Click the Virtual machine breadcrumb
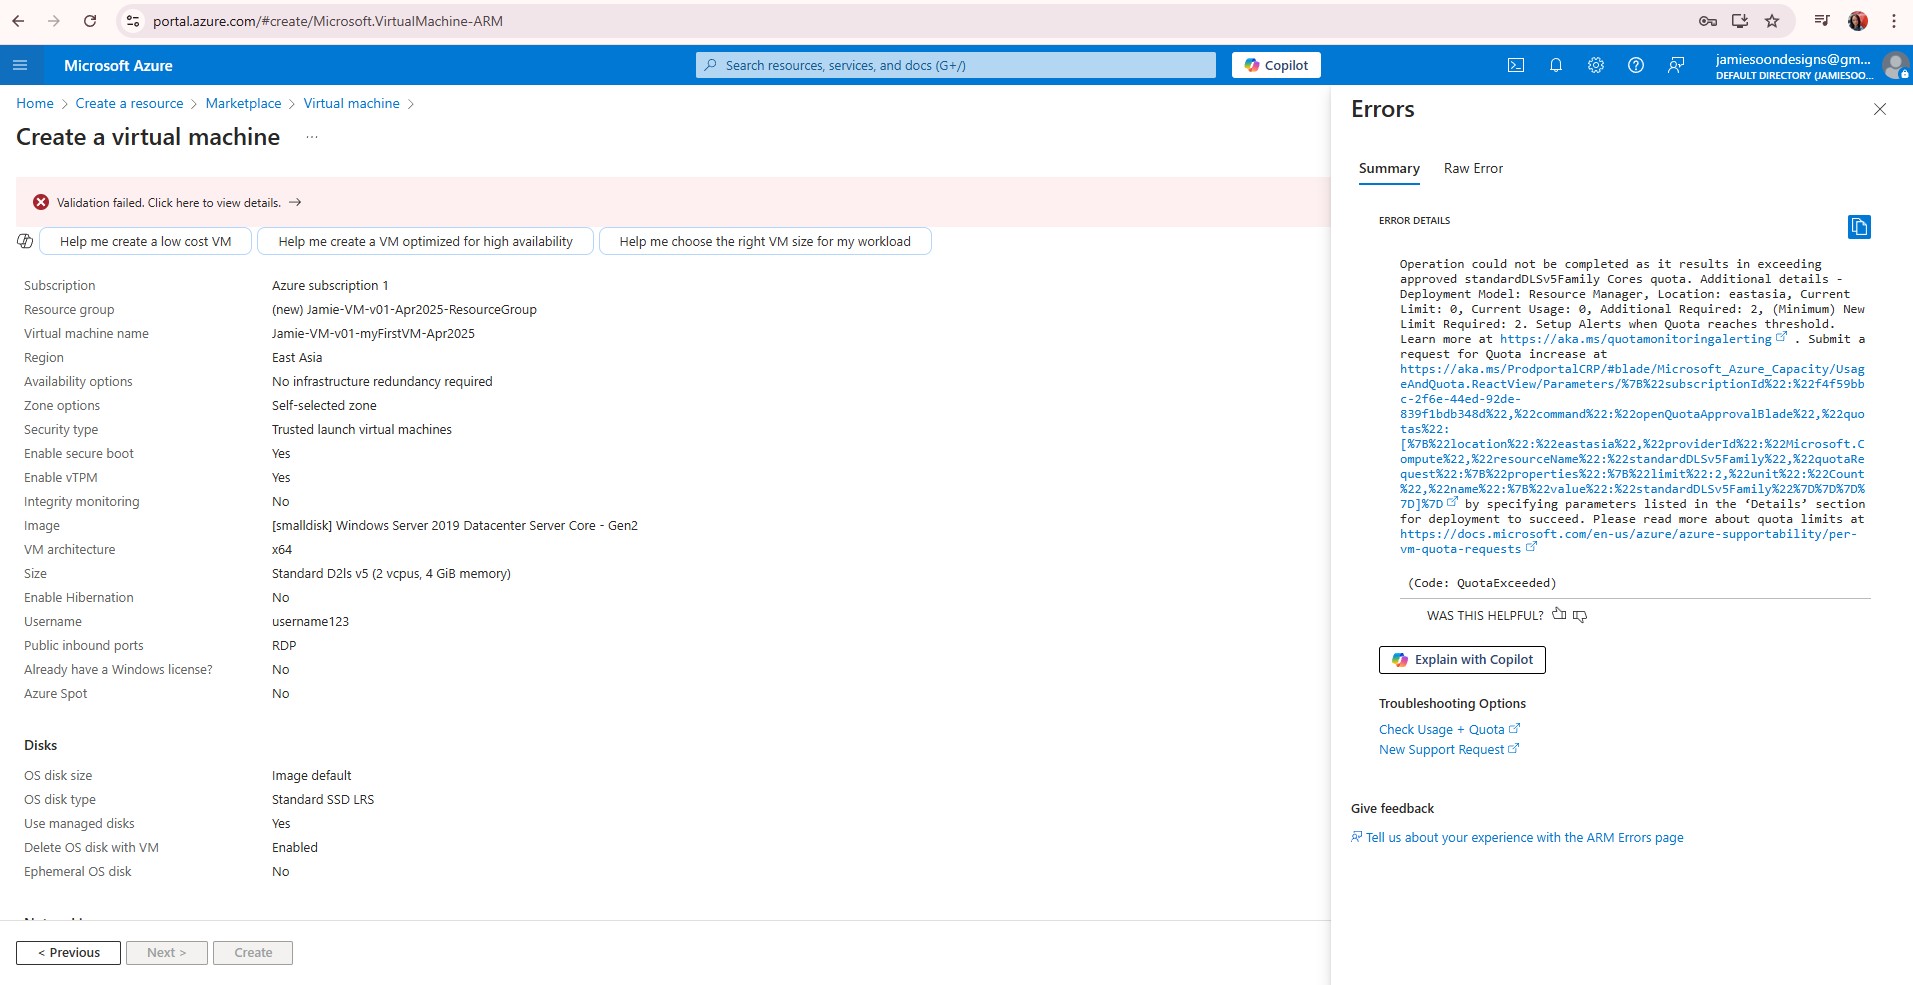Image resolution: width=1913 pixels, height=985 pixels. coord(351,104)
